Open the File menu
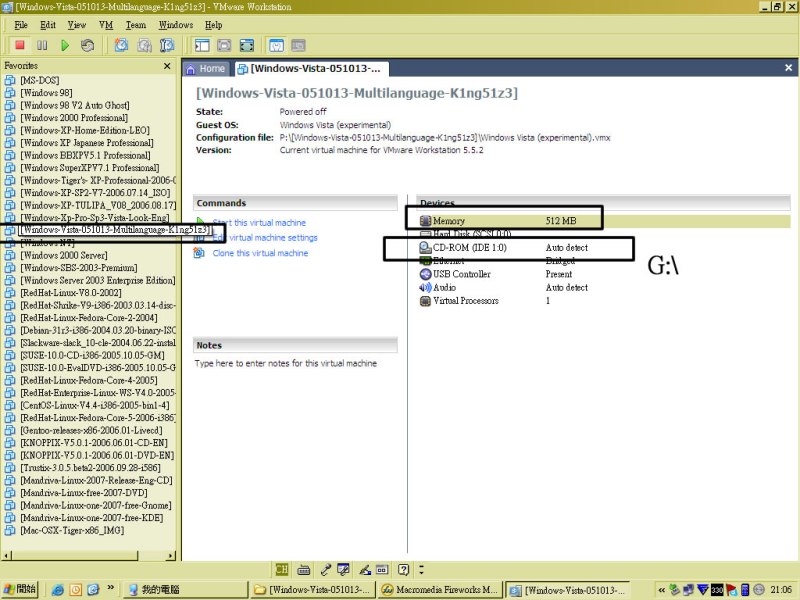 coord(21,25)
